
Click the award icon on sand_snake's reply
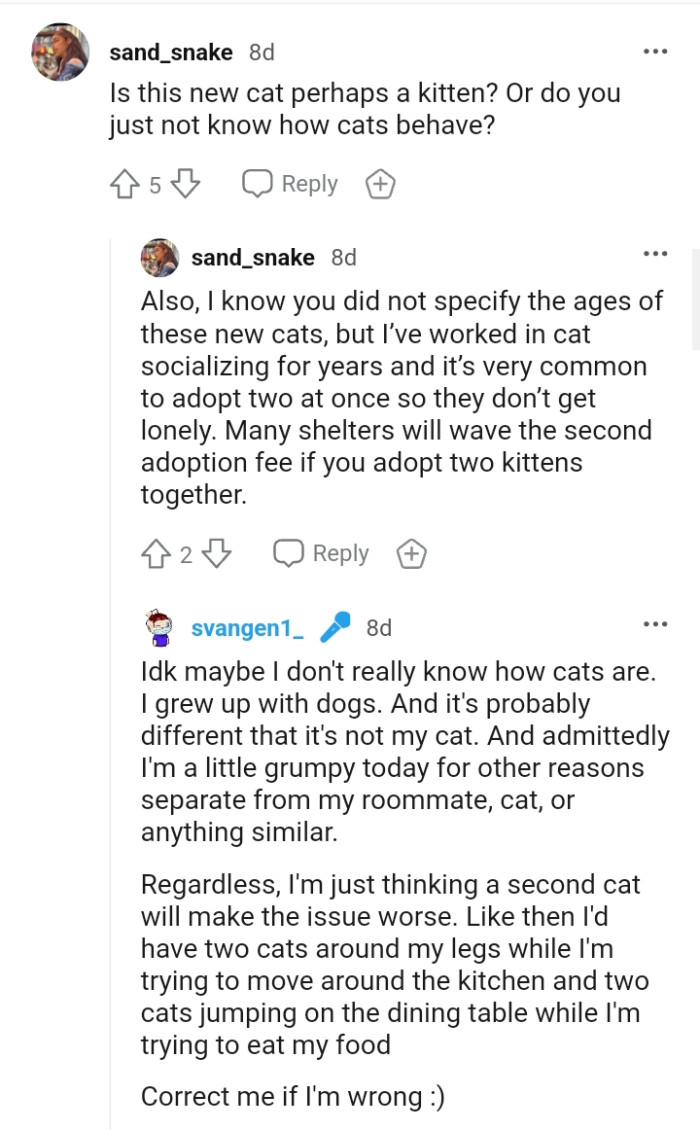[411, 552]
